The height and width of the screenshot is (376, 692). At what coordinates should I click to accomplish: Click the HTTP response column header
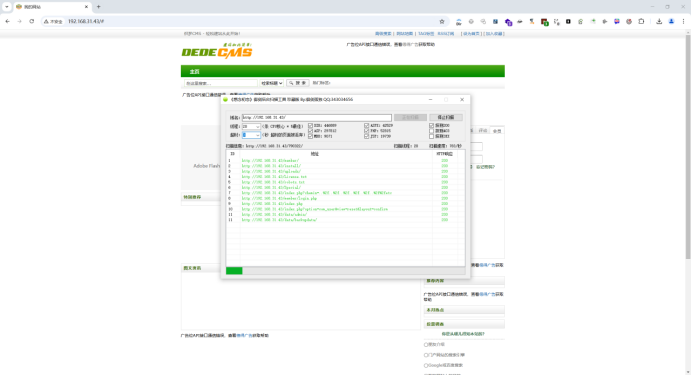tap(444, 154)
